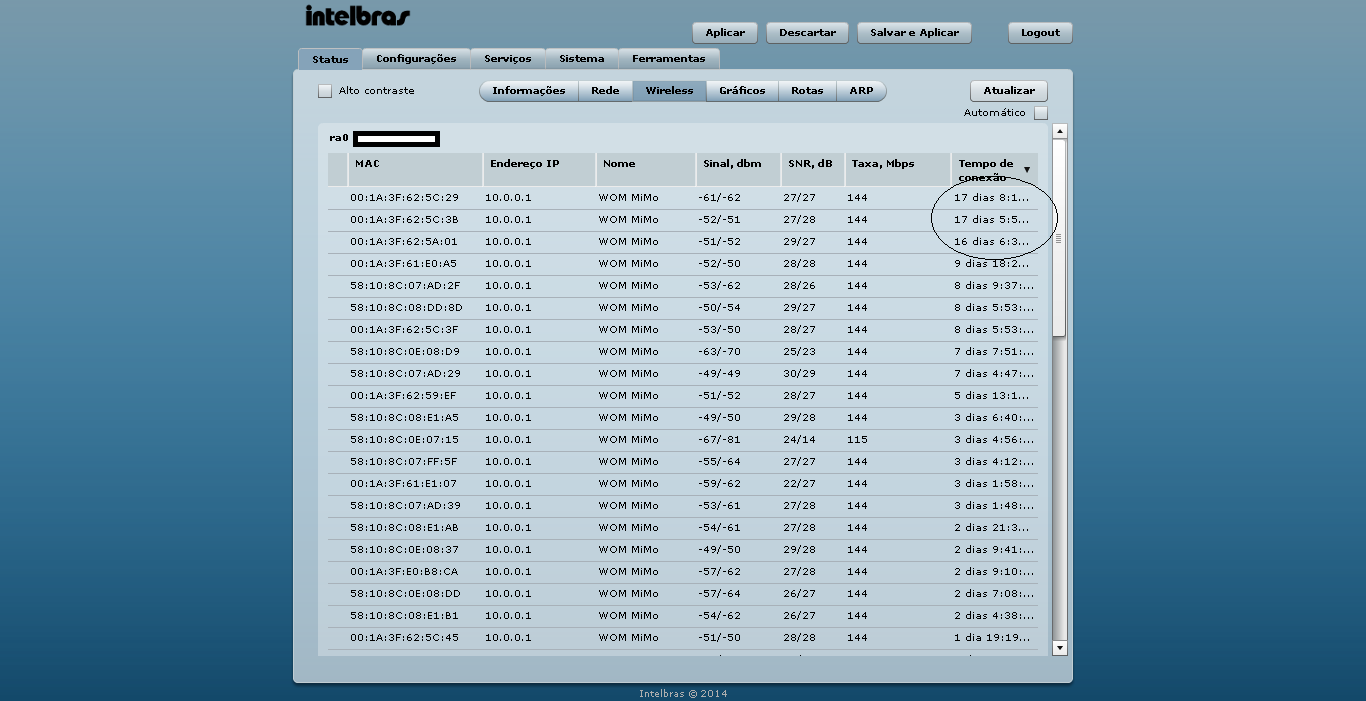Select MAC 58:10:8C:08:DD:8D
The height and width of the screenshot is (701, 1366).
click(x=406, y=308)
